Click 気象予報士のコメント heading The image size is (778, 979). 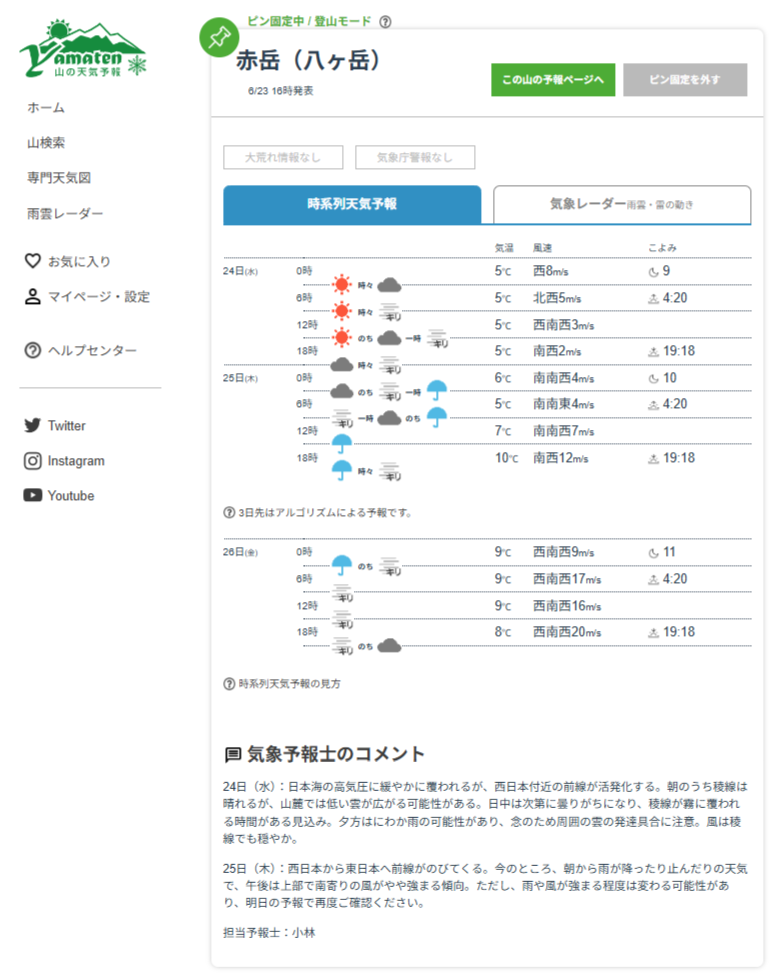tap(336, 754)
